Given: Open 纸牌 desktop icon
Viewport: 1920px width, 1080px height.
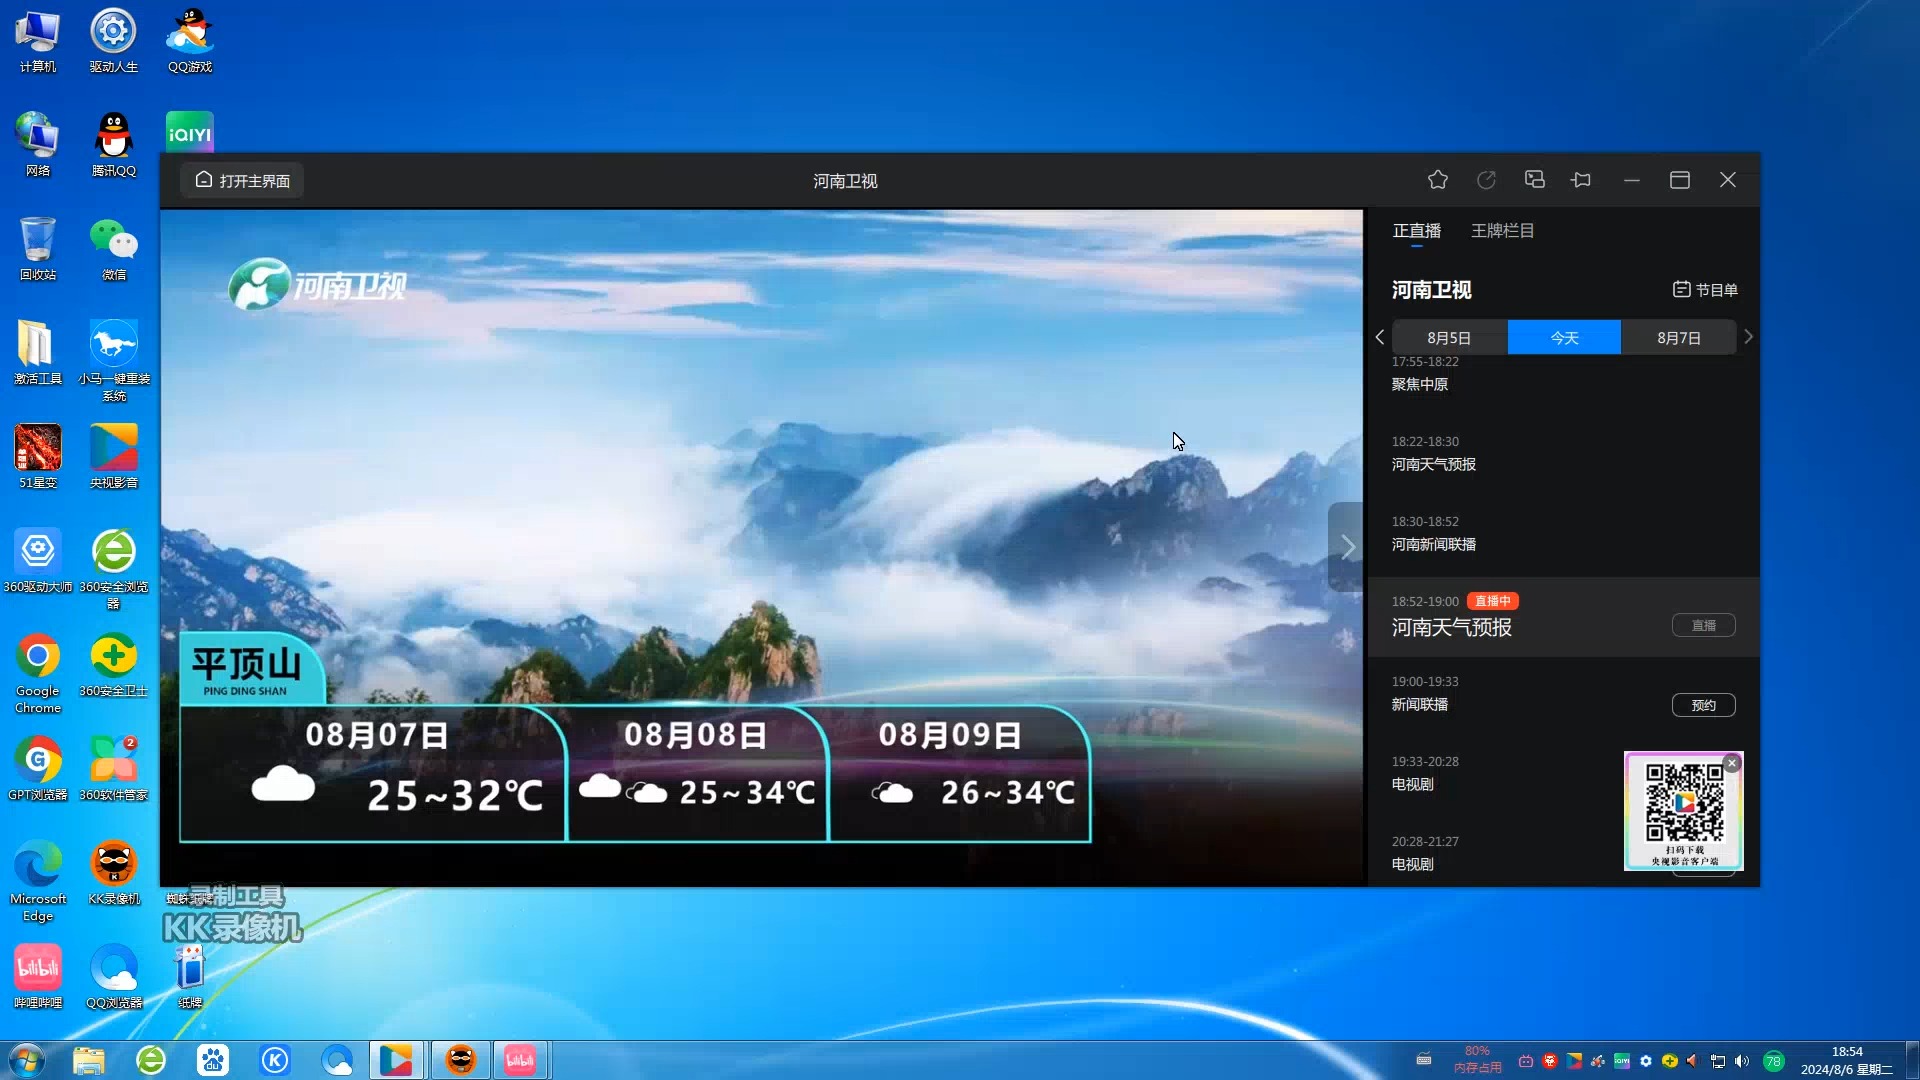Looking at the screenshot, I should click(x=189, y=978).
